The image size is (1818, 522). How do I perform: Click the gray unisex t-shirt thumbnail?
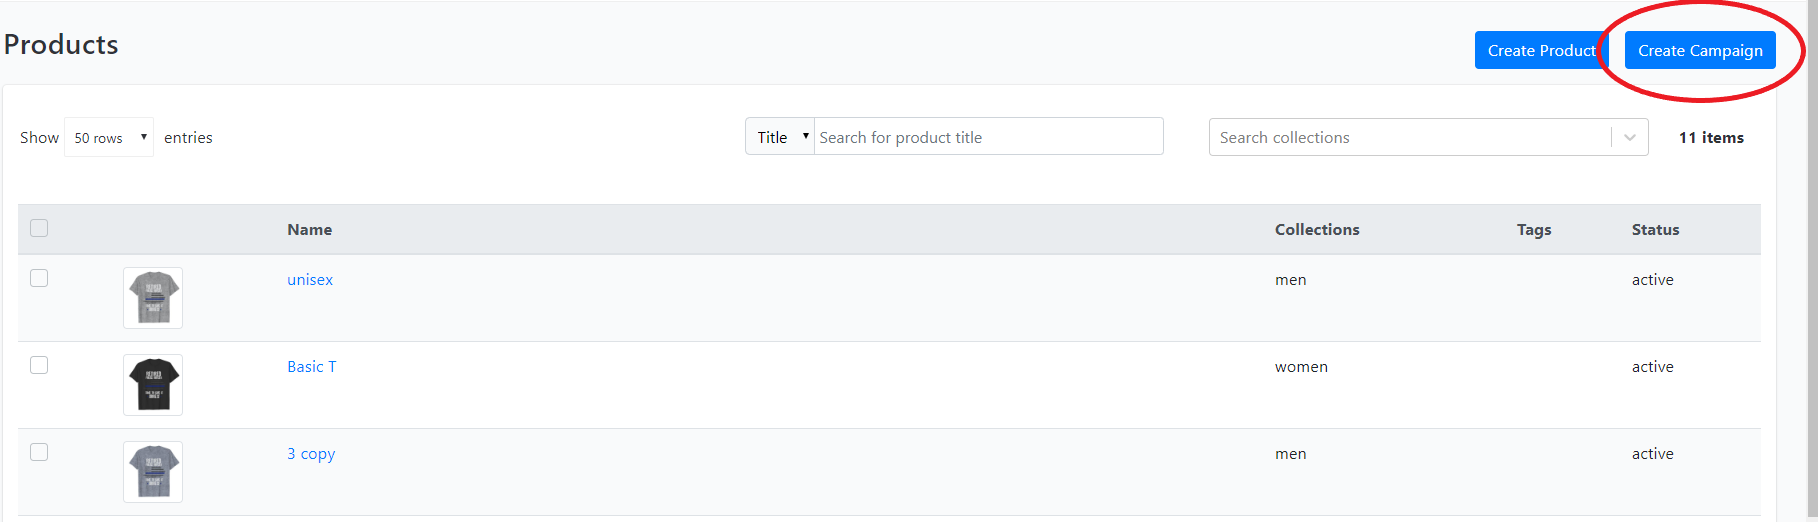click(x=153, y=298)
